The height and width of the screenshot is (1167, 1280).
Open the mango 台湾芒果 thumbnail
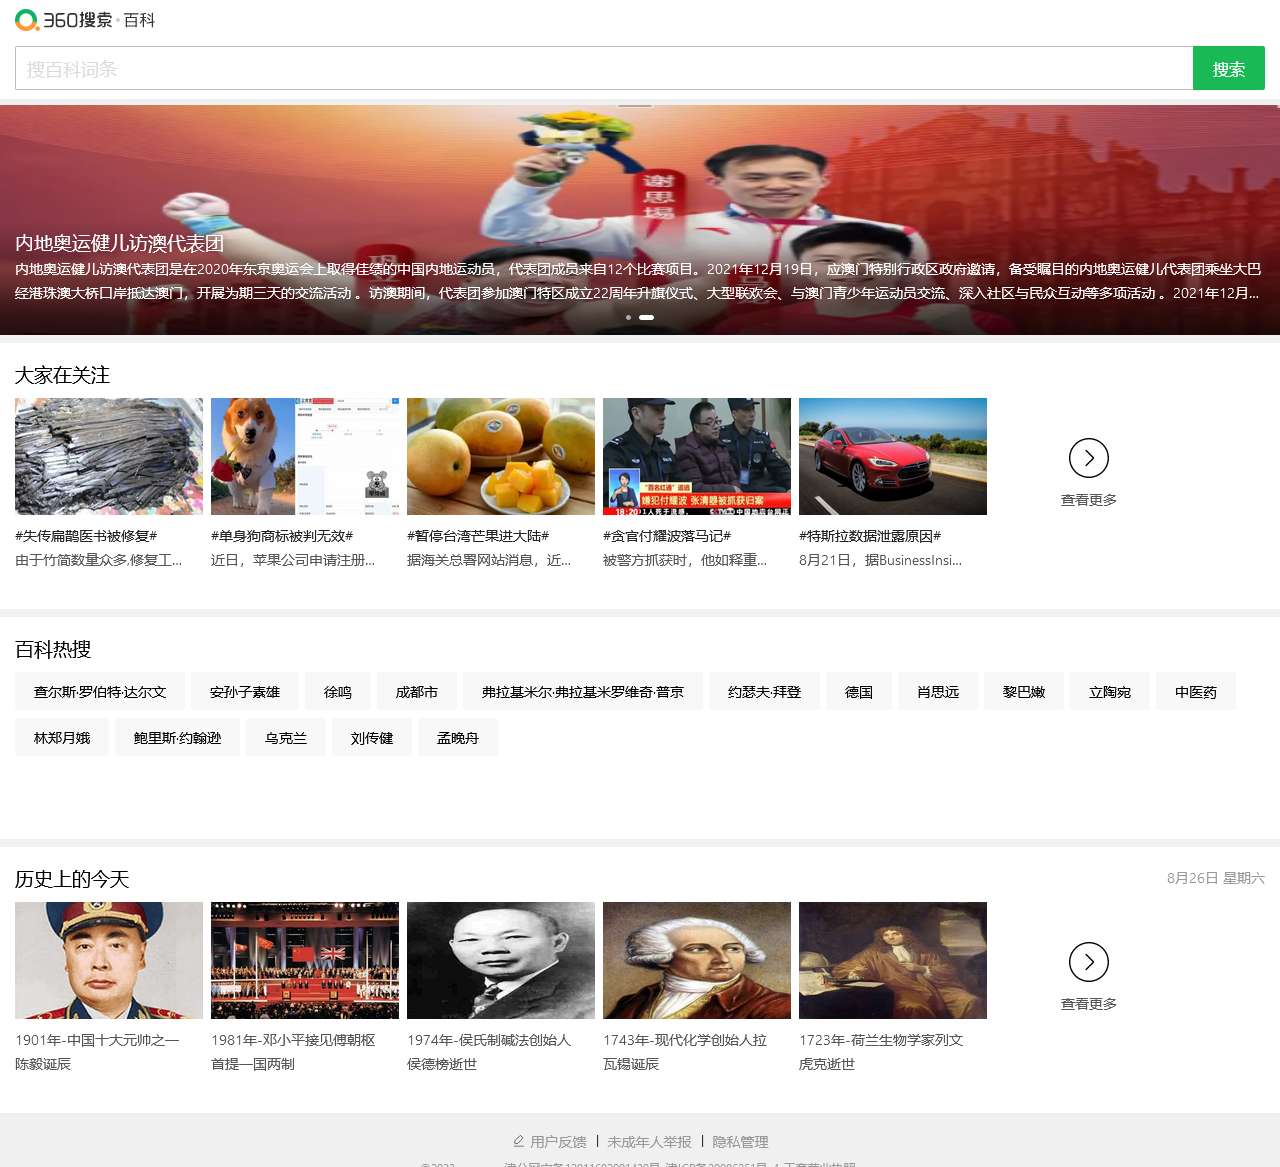click(501, 457)
